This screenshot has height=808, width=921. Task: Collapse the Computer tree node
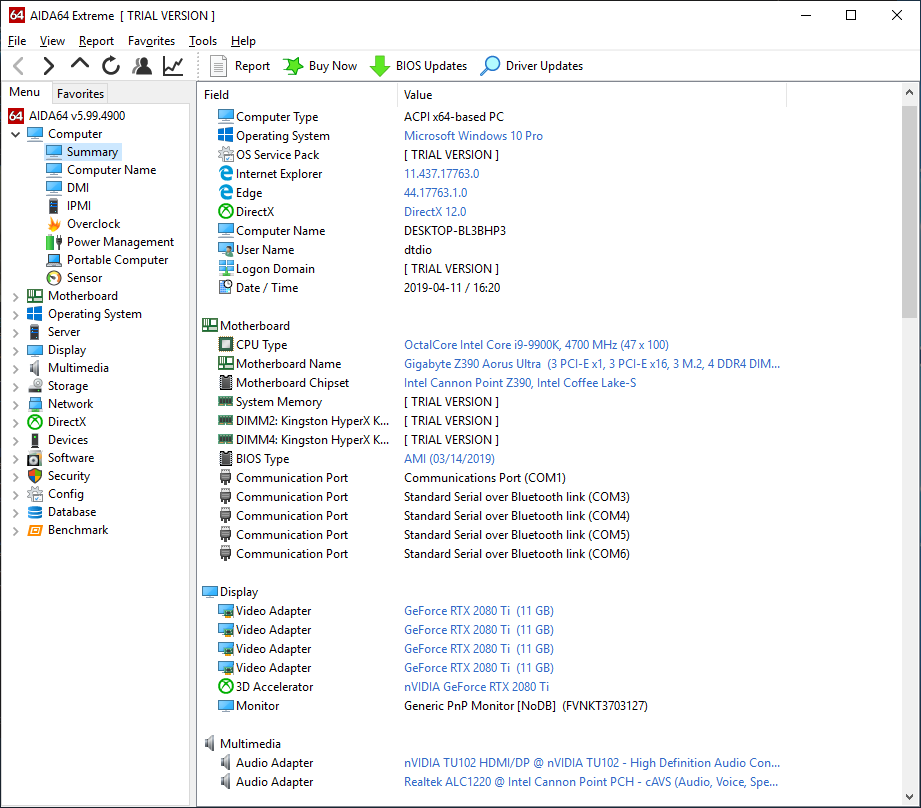(x=16, y=134)
